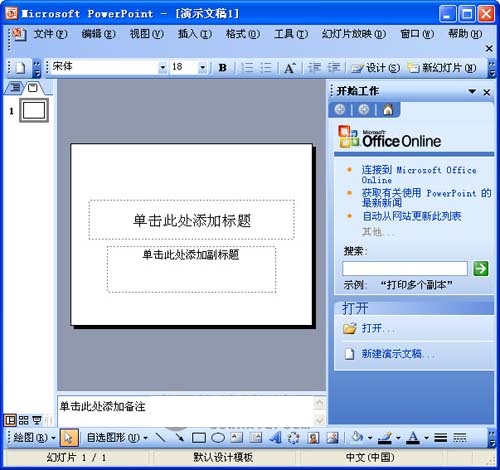
Task: Toggle the Select Objects arrow tool
Action: click(69, 438)
